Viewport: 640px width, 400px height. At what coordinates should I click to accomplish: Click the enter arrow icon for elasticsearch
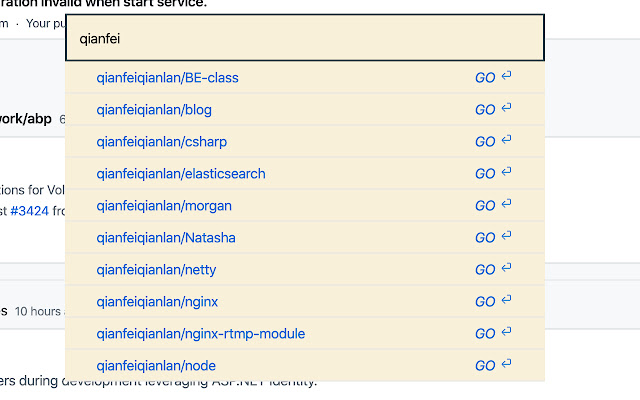507,172
